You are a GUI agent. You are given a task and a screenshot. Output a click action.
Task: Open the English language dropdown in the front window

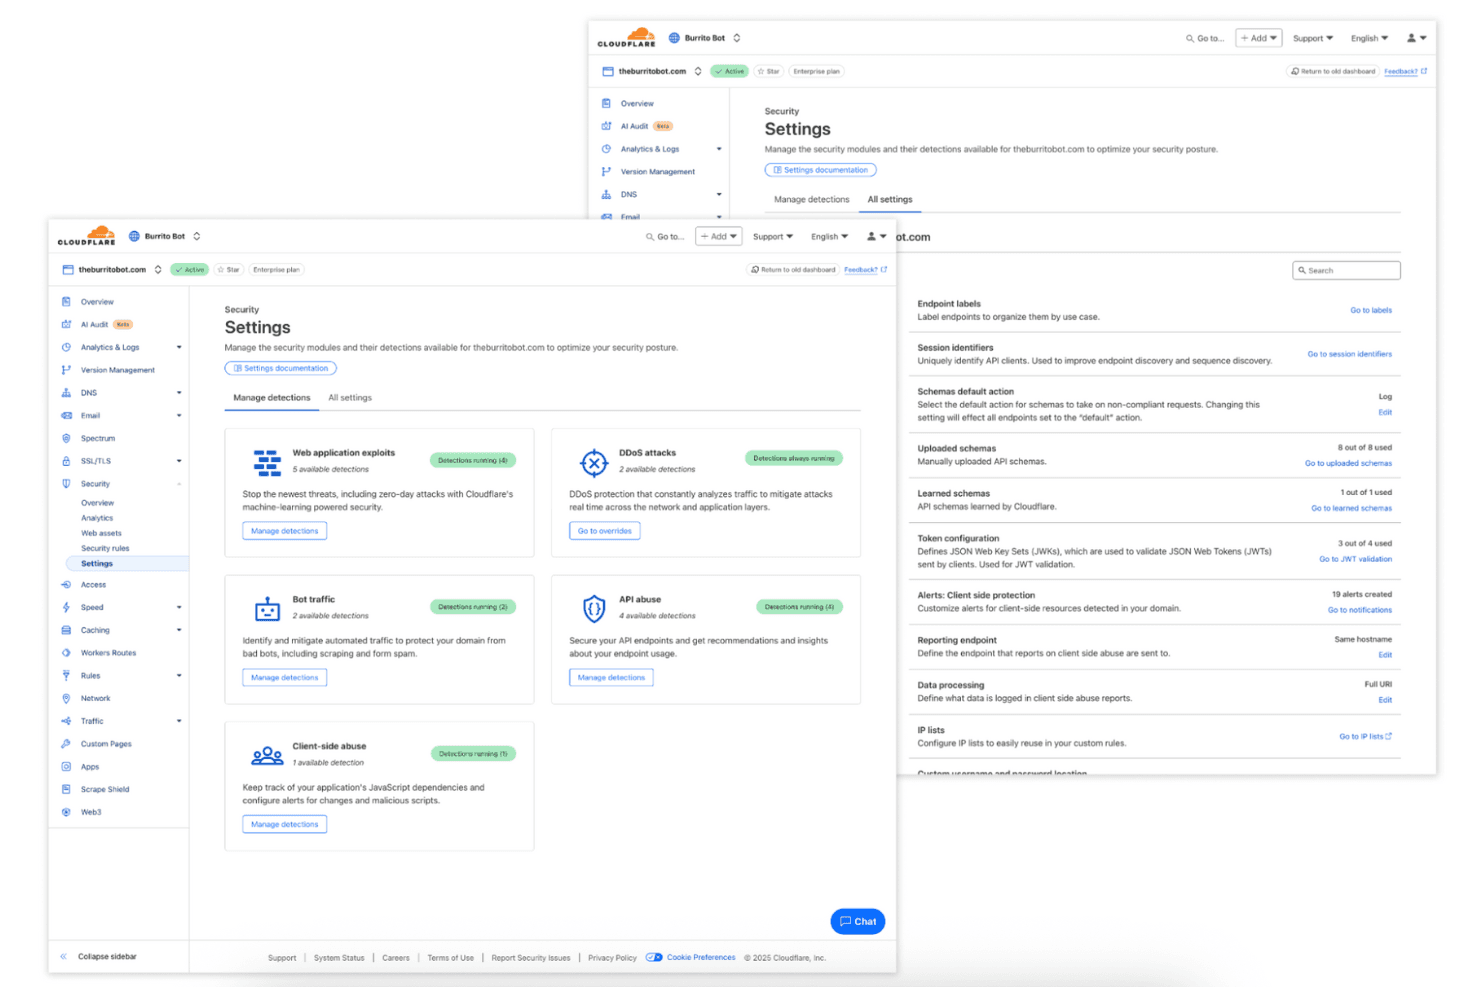click(x=829, y=237)
